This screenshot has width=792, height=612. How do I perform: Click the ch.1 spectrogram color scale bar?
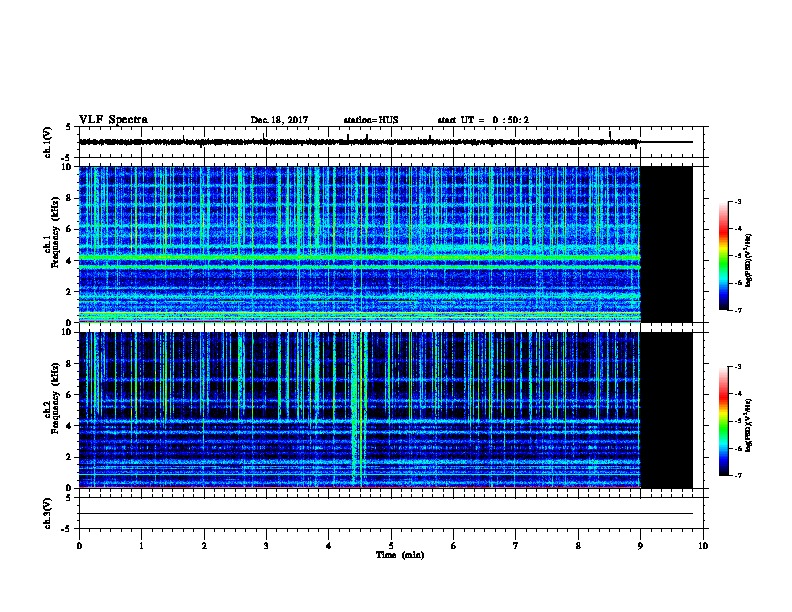[x=723, y=256]
